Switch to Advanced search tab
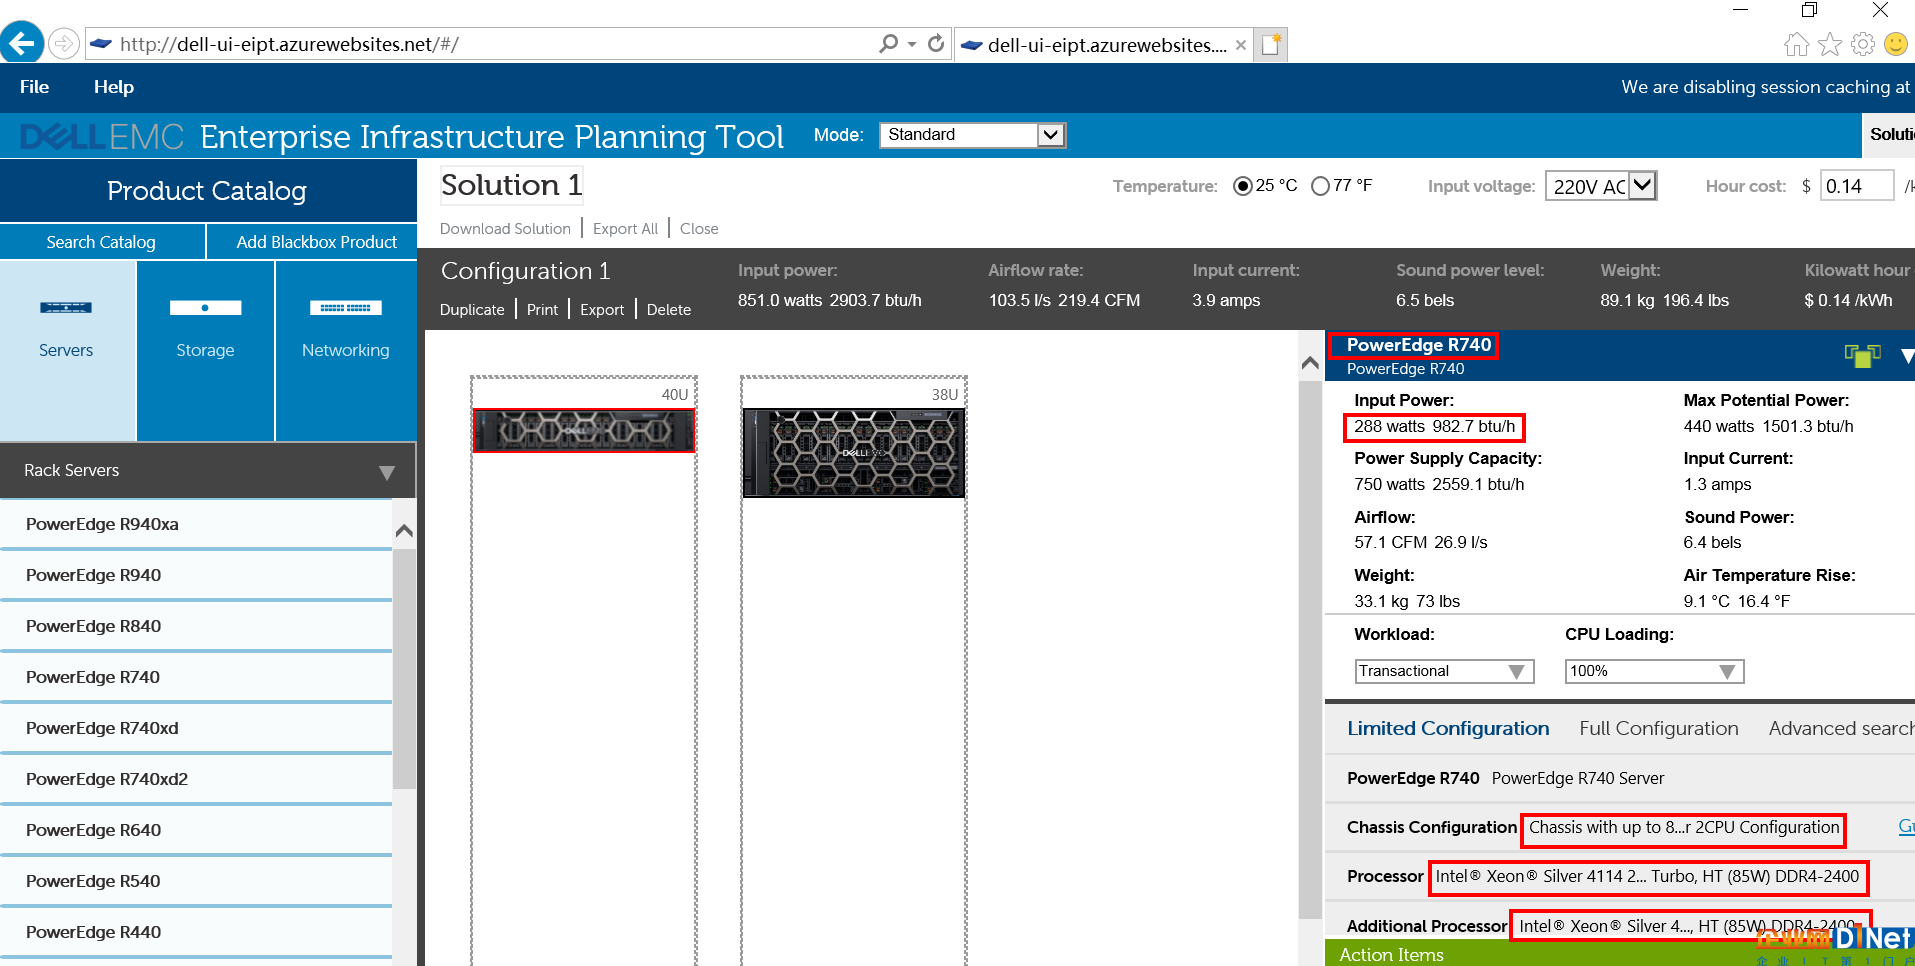 coord(1841,728)
